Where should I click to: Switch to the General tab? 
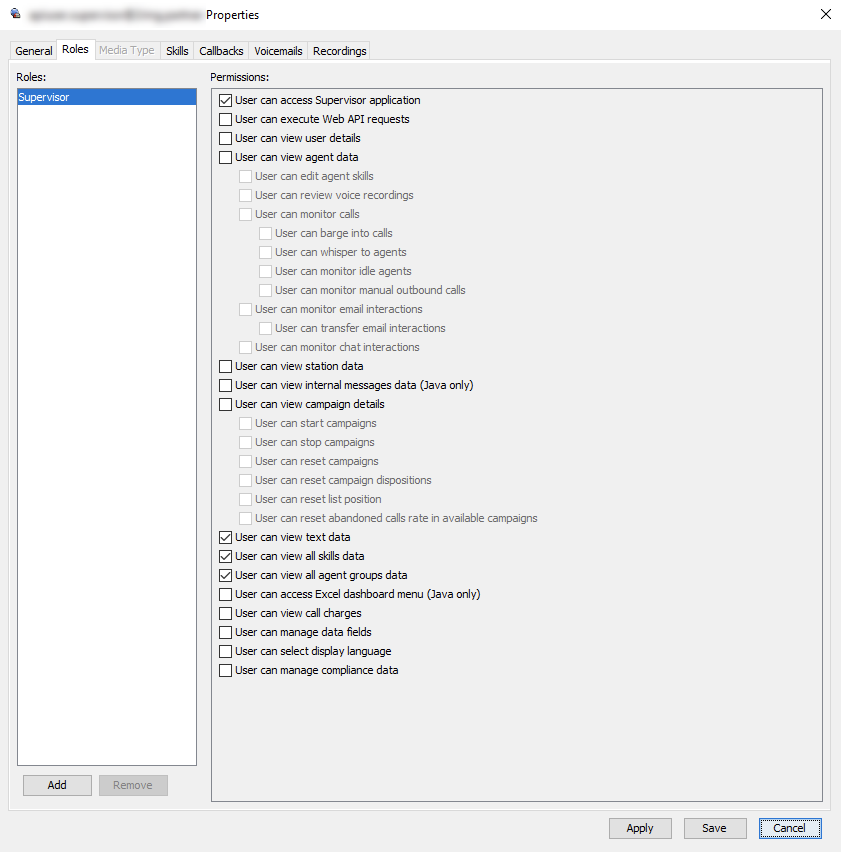point(33,50)
